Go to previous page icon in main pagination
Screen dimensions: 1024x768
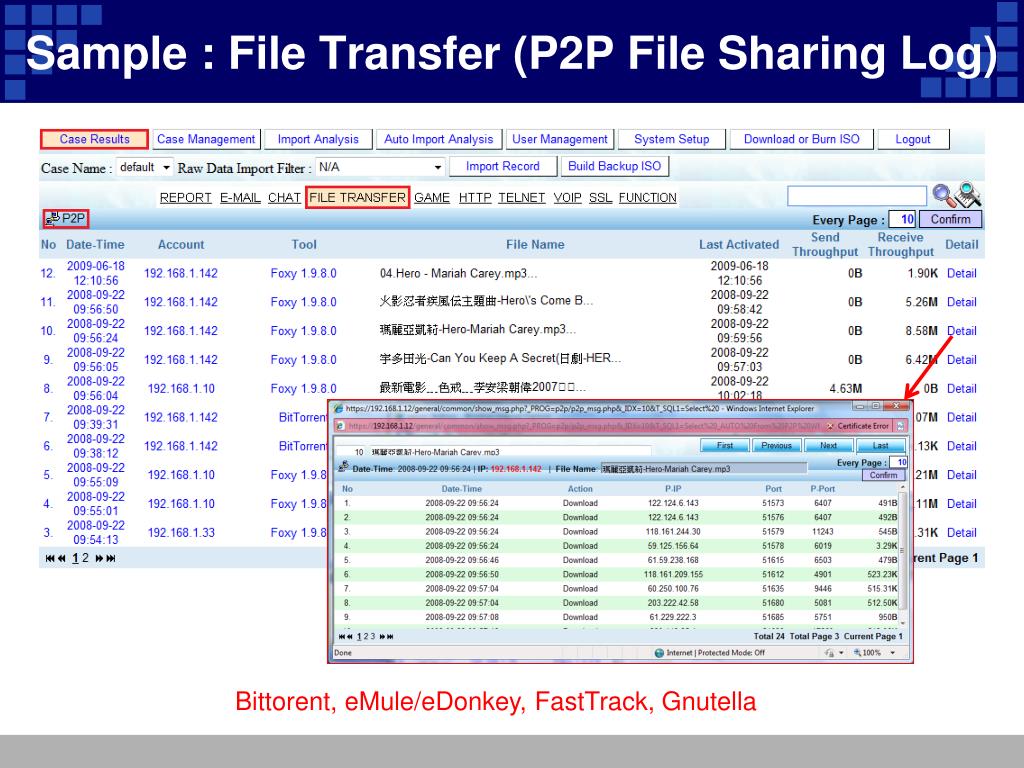tap(61, 558)
